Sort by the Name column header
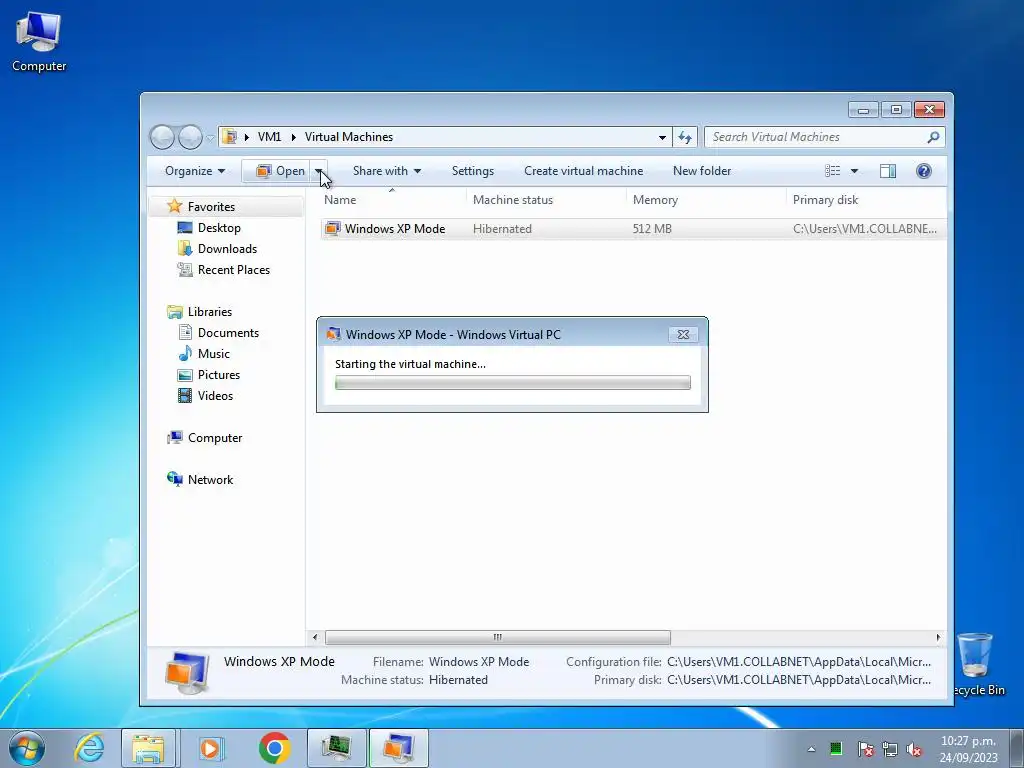Image resolution: width=1024 pixels, height=768 pixels. [x=392, y=200]
